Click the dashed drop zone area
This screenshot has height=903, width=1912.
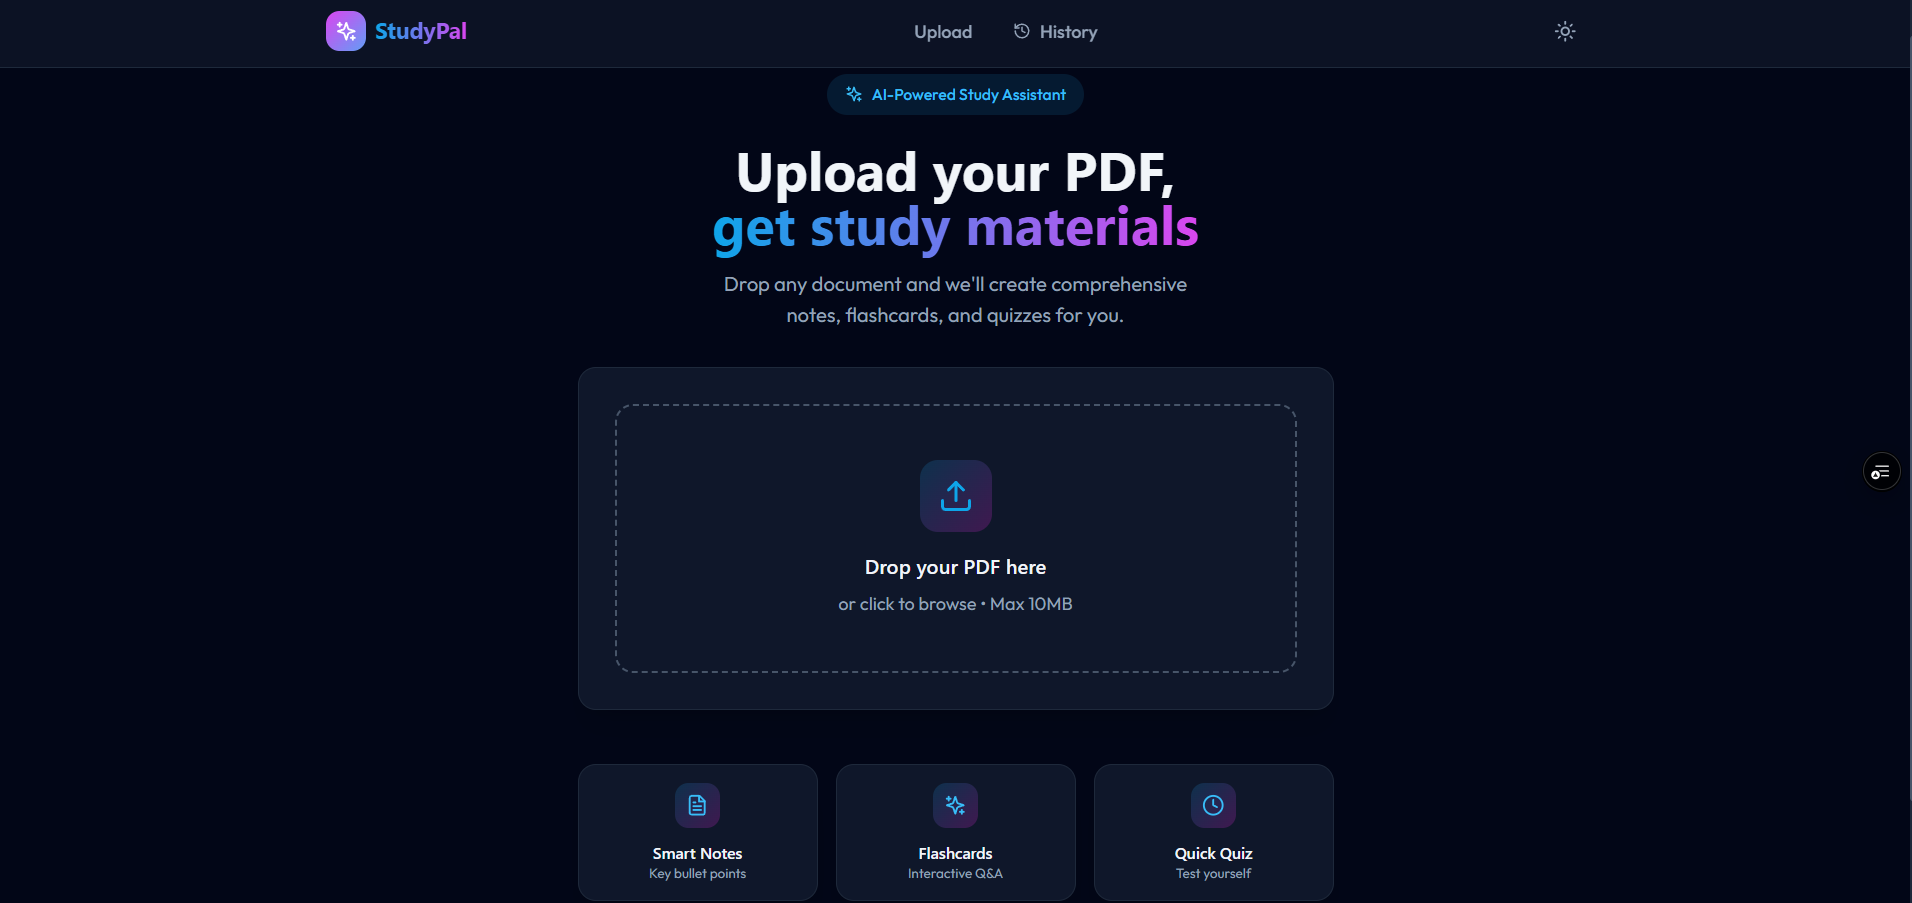956,538
